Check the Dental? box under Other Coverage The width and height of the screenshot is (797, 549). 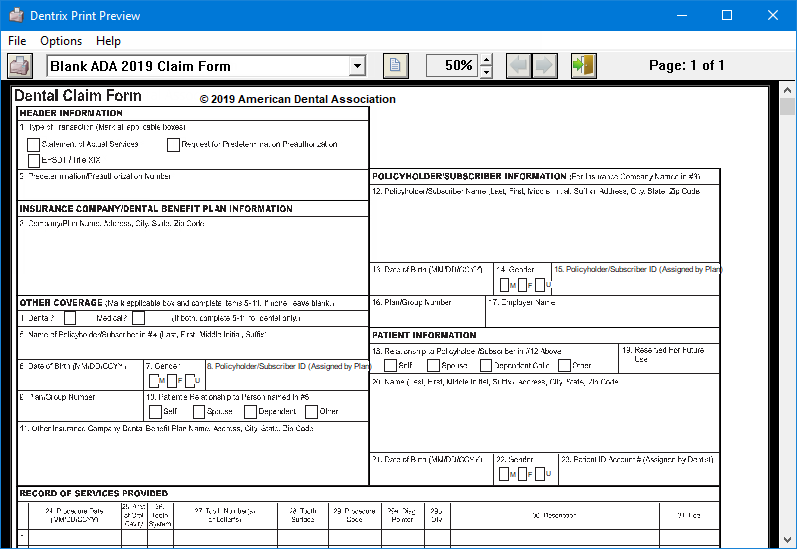[x=70, y=318]
